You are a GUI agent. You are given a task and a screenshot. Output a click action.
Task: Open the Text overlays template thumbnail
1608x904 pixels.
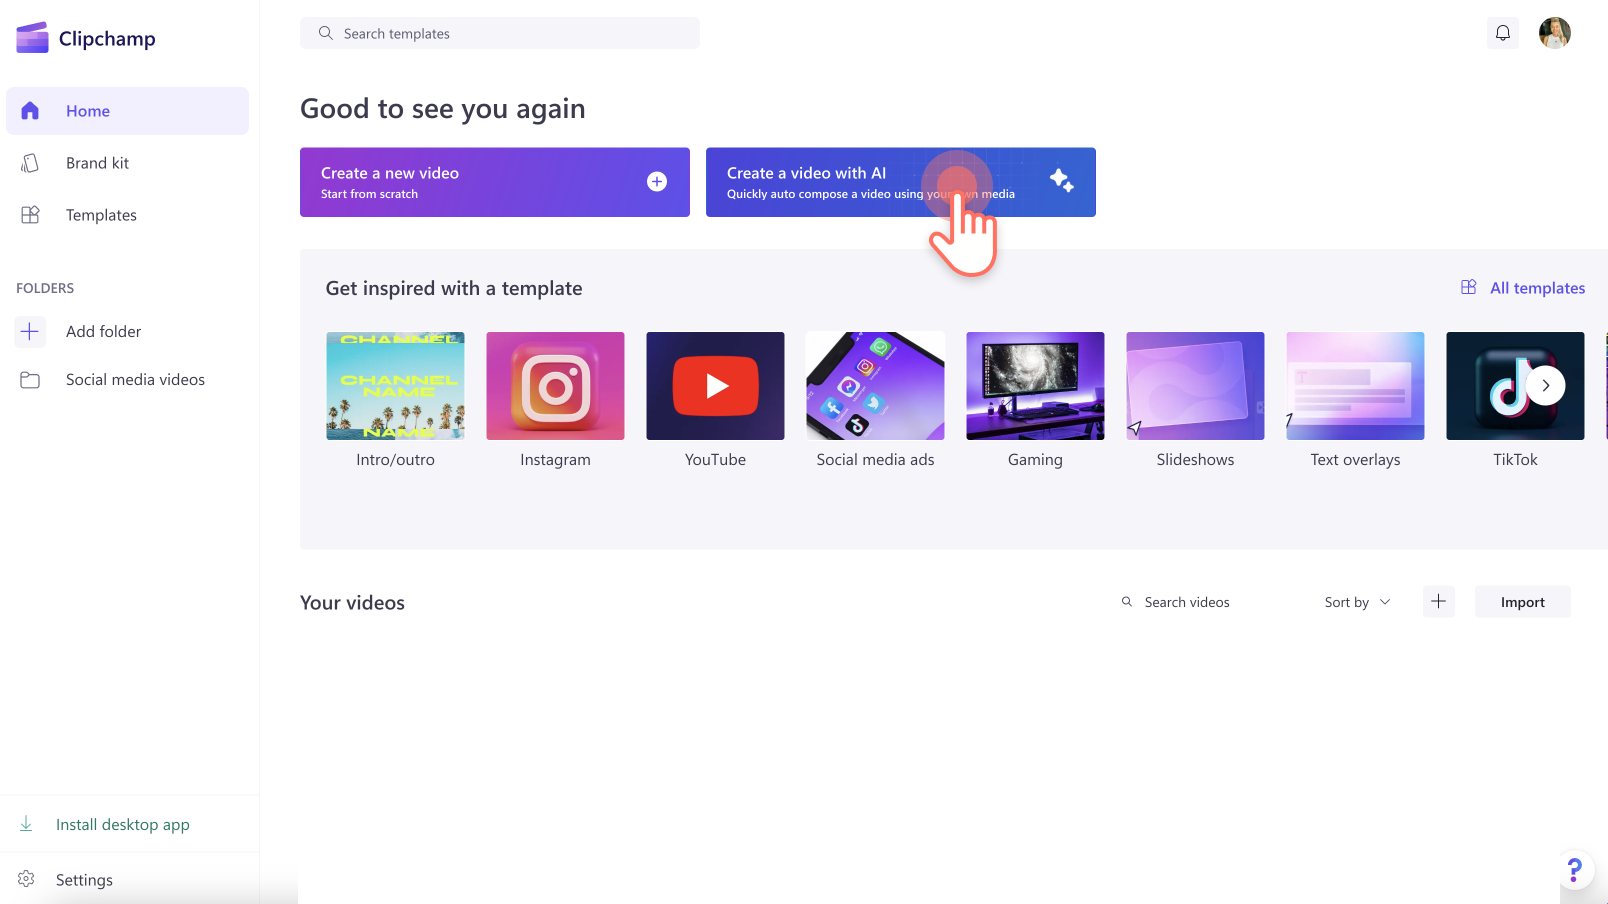(1355, 386)
